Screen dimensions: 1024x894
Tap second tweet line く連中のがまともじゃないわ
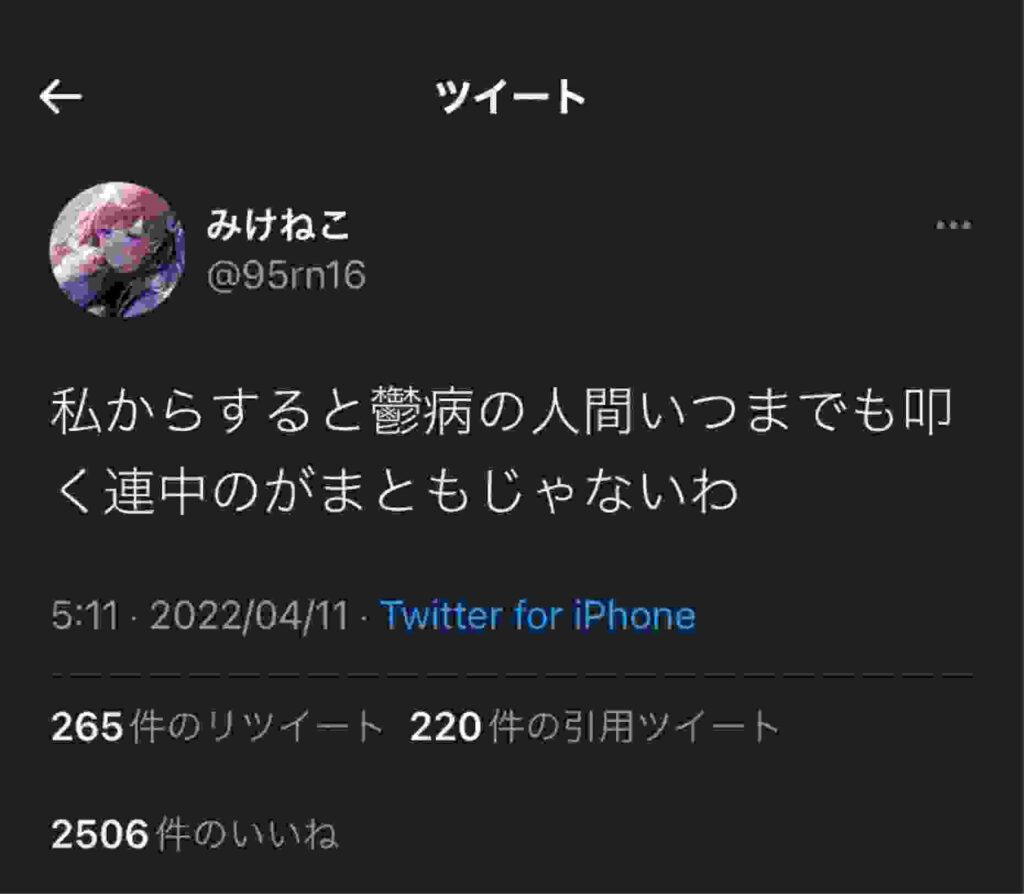396,491
